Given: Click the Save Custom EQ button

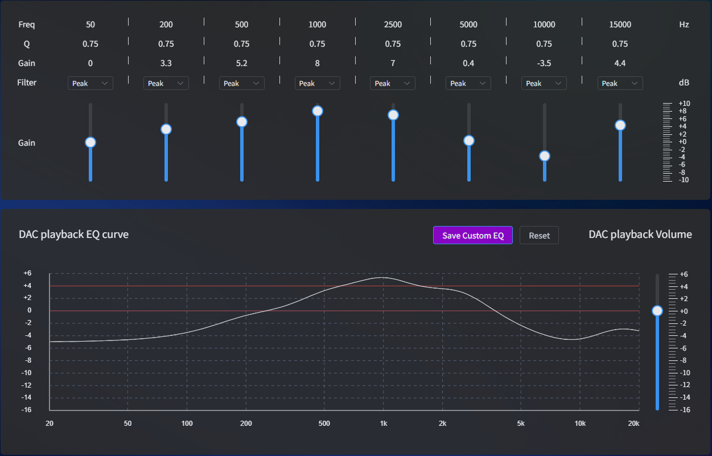Looking at the screenshot, I should 473,235.
